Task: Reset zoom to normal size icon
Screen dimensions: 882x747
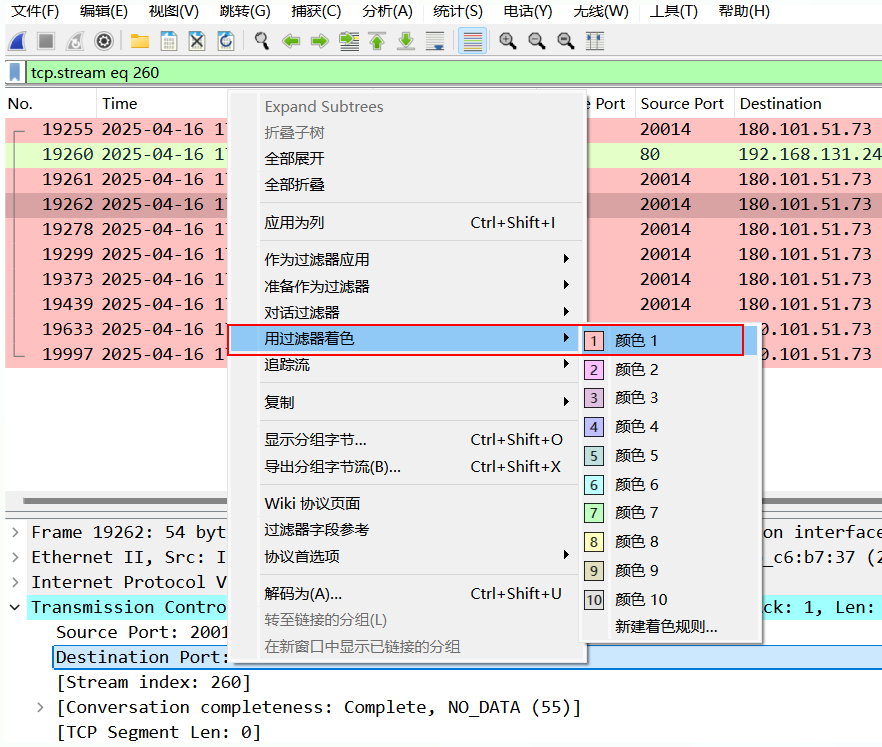Action: [x=565, y=41]
